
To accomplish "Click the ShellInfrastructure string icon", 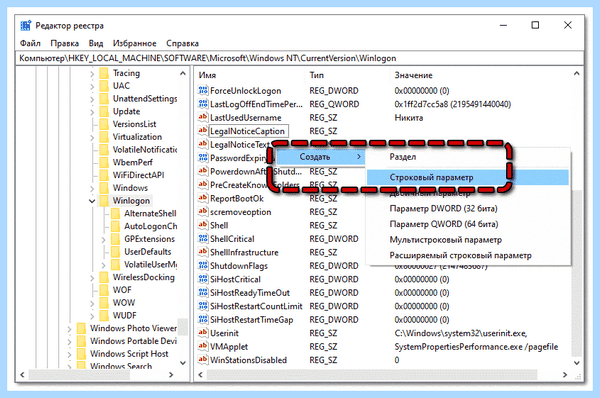I will (x=203, y=252).
